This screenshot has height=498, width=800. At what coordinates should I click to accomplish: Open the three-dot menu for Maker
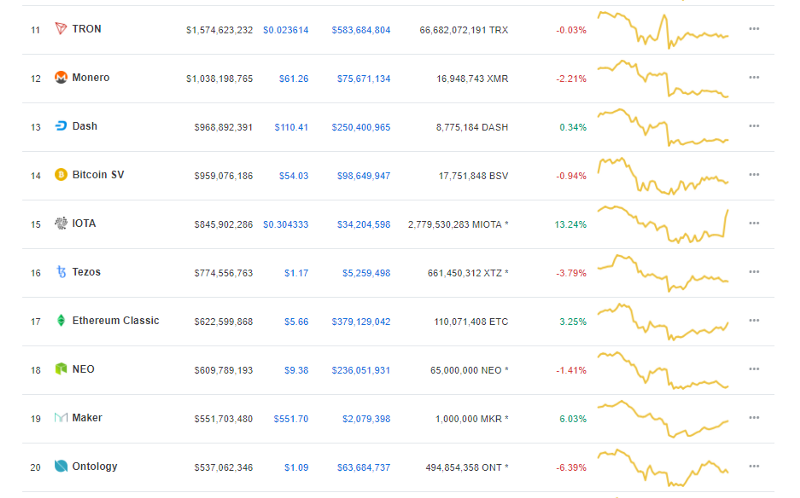coord(754,418)
